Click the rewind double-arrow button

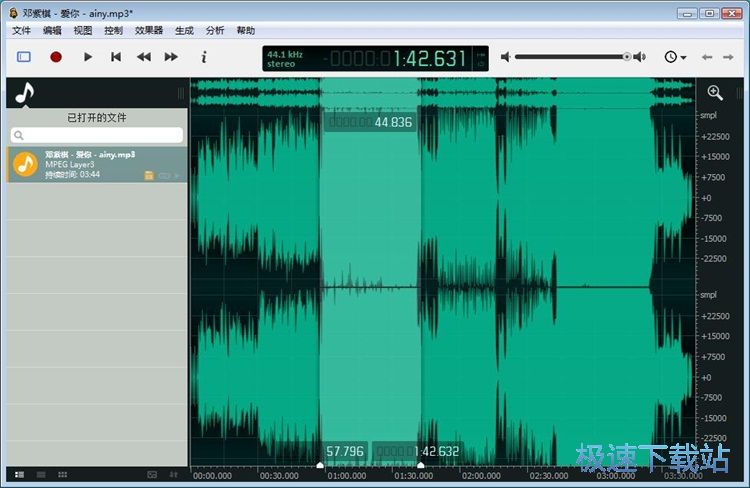143,57
